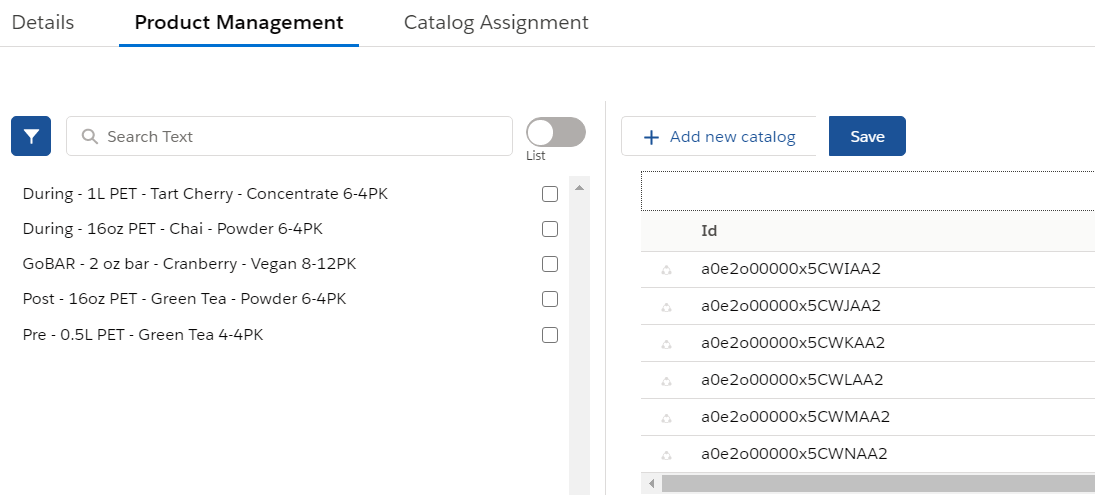Image resolution: width=1095 pixels, height=495 pixels.
Task: Toggle the List view switch
Action: point(555,133)
